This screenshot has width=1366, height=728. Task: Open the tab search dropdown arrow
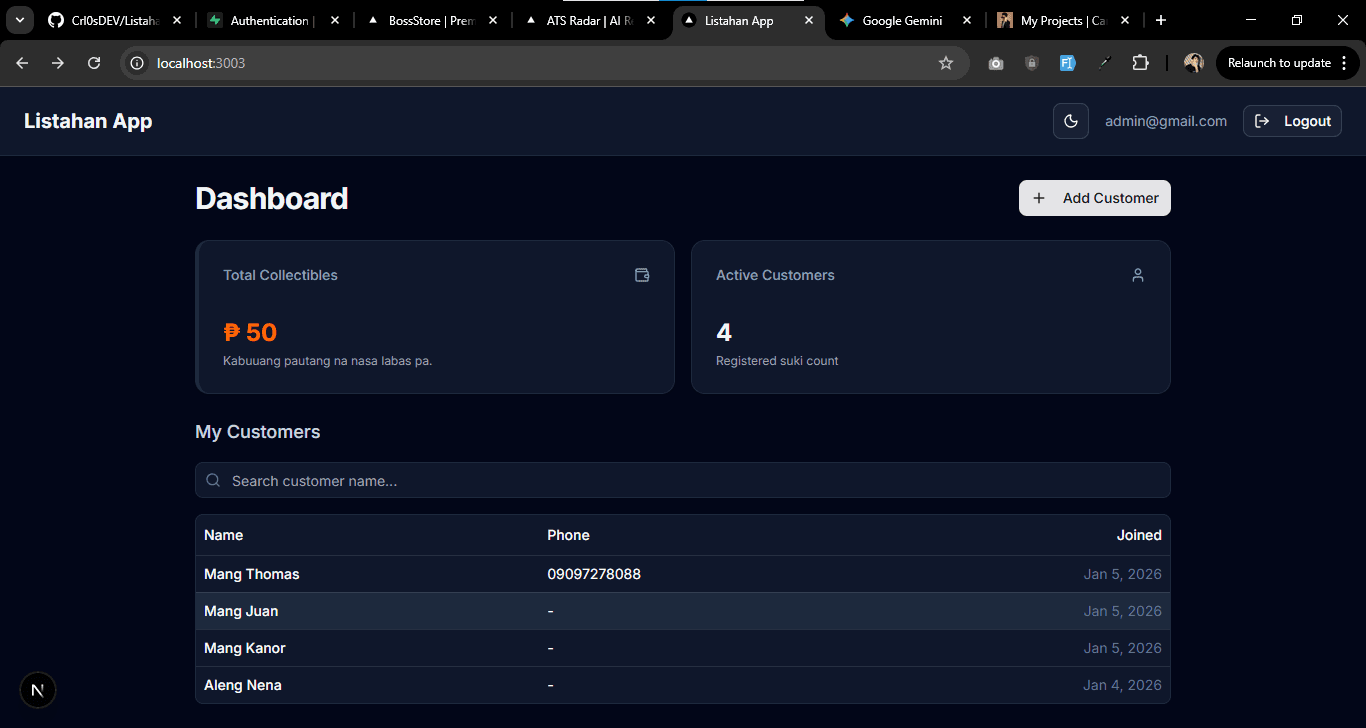(x=19, y=19)
